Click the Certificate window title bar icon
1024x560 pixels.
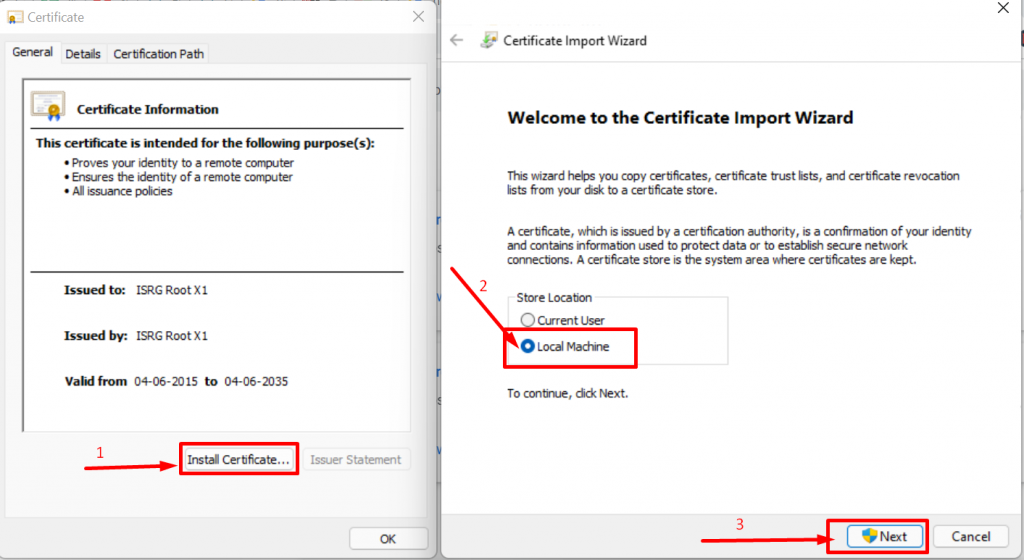[16, 17]
